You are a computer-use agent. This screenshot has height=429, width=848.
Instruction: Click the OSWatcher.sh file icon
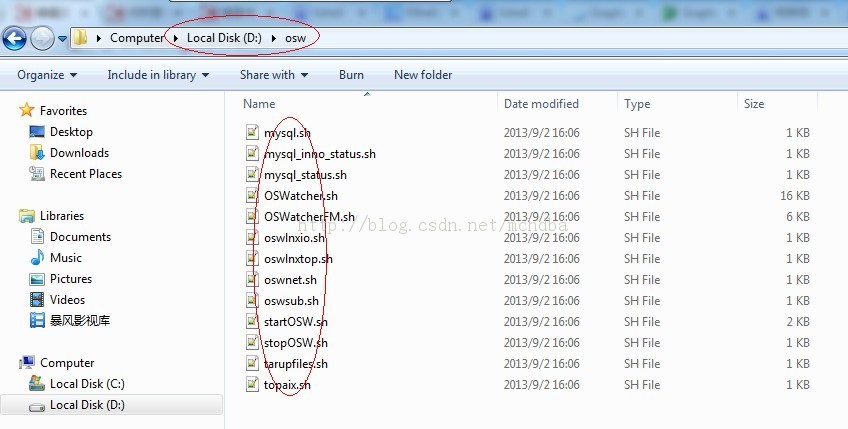(x=252, y=195)
